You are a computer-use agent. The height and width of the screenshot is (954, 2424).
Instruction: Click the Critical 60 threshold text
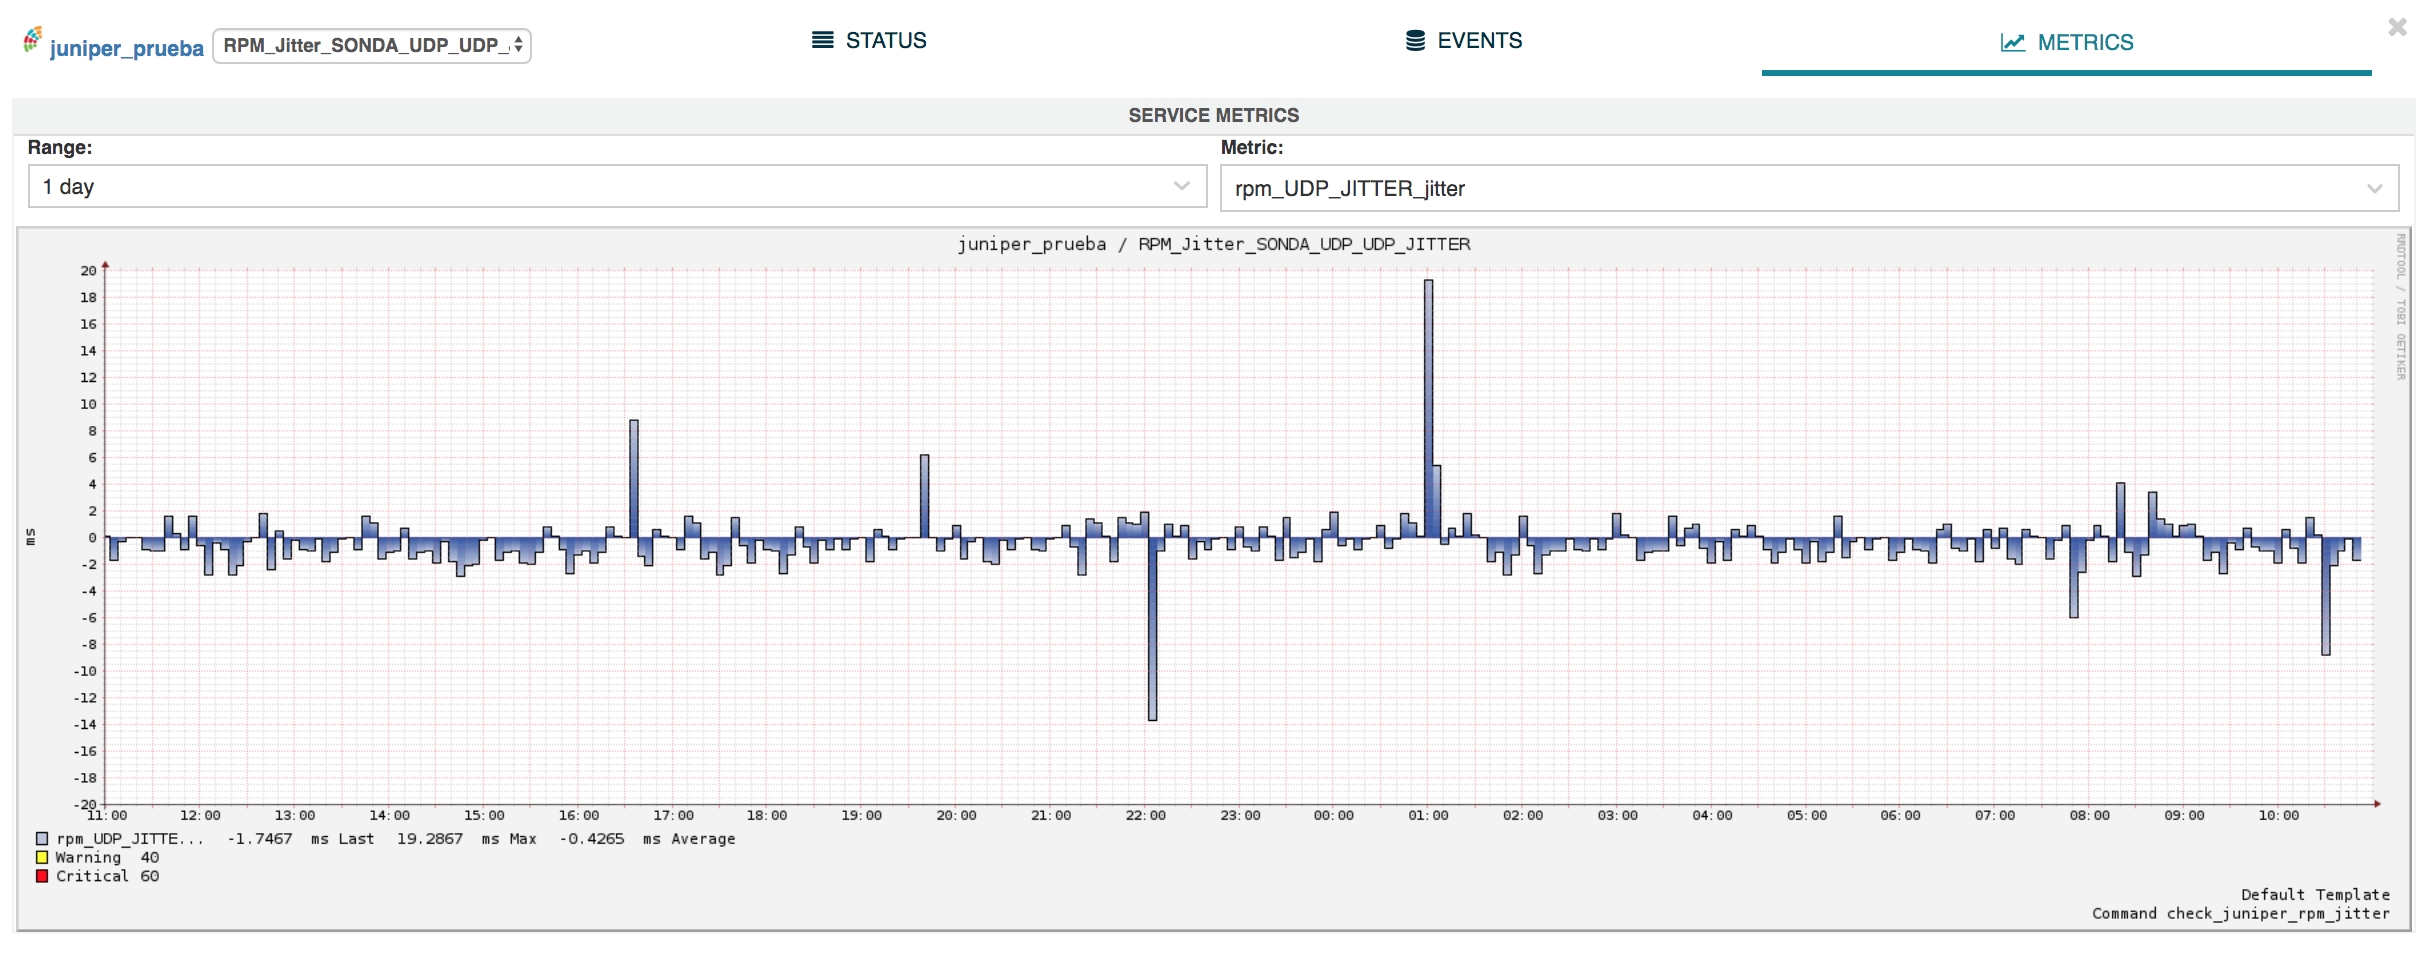[x=107, y=876]
